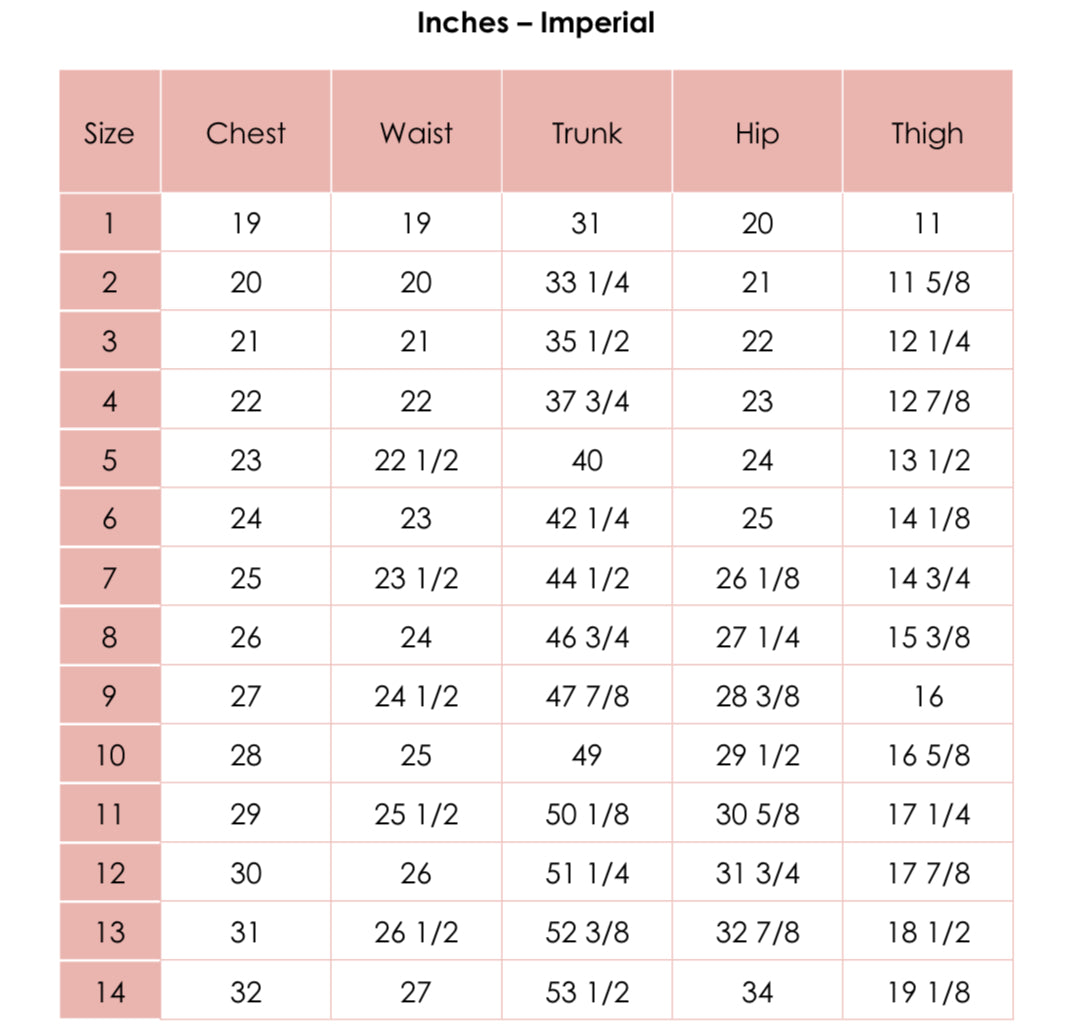1067x1032 pixels.
Task: Select hip measurement 26 1/8
Action: (x=757, y=578)
